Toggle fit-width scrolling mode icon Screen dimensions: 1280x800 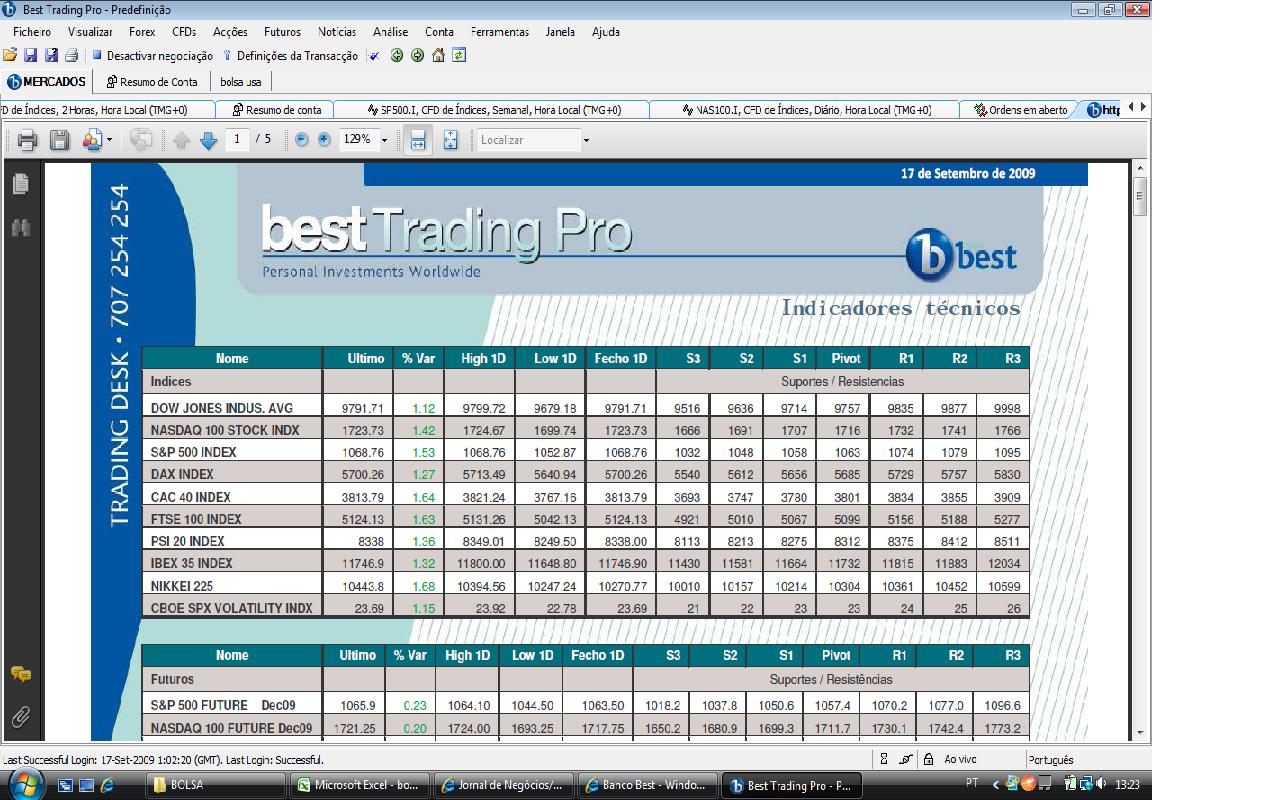tap(418, 140)
